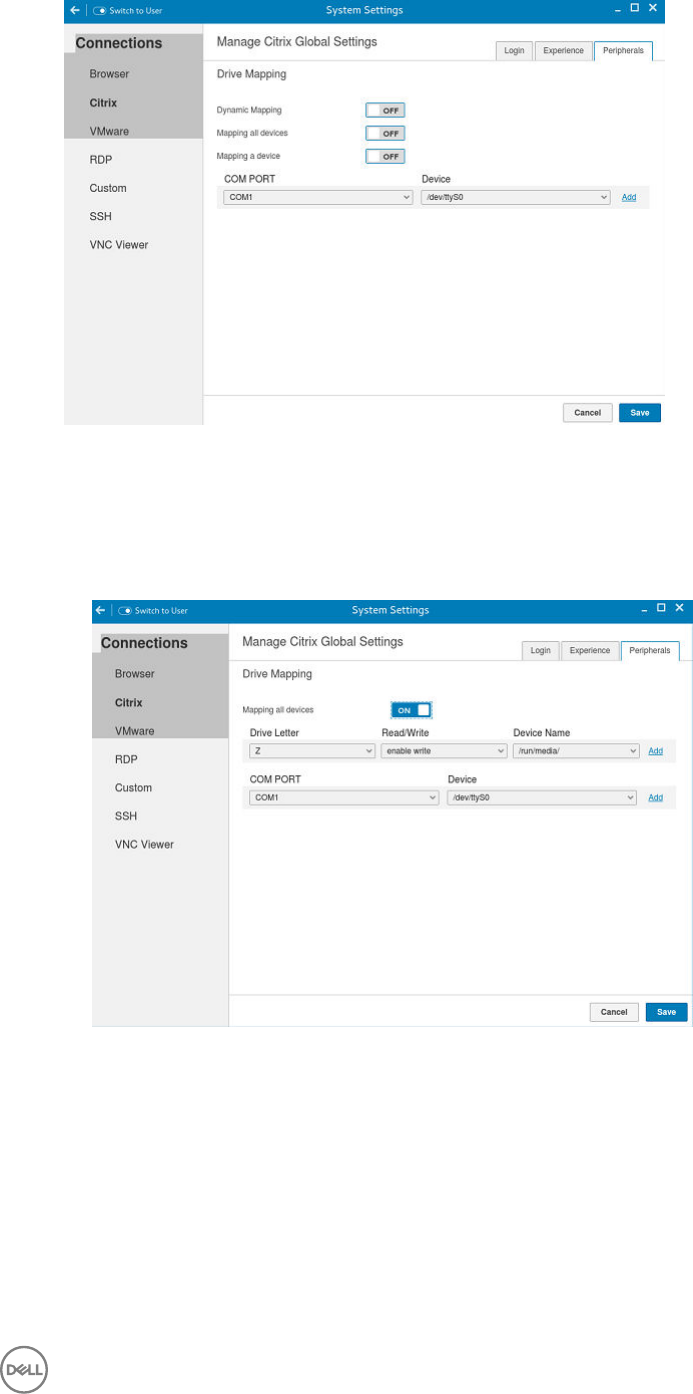The height and width of the screenshot is (1394, 693).
Task: Select the Peripherals tab in the lower window
Action: coord(650,651)
